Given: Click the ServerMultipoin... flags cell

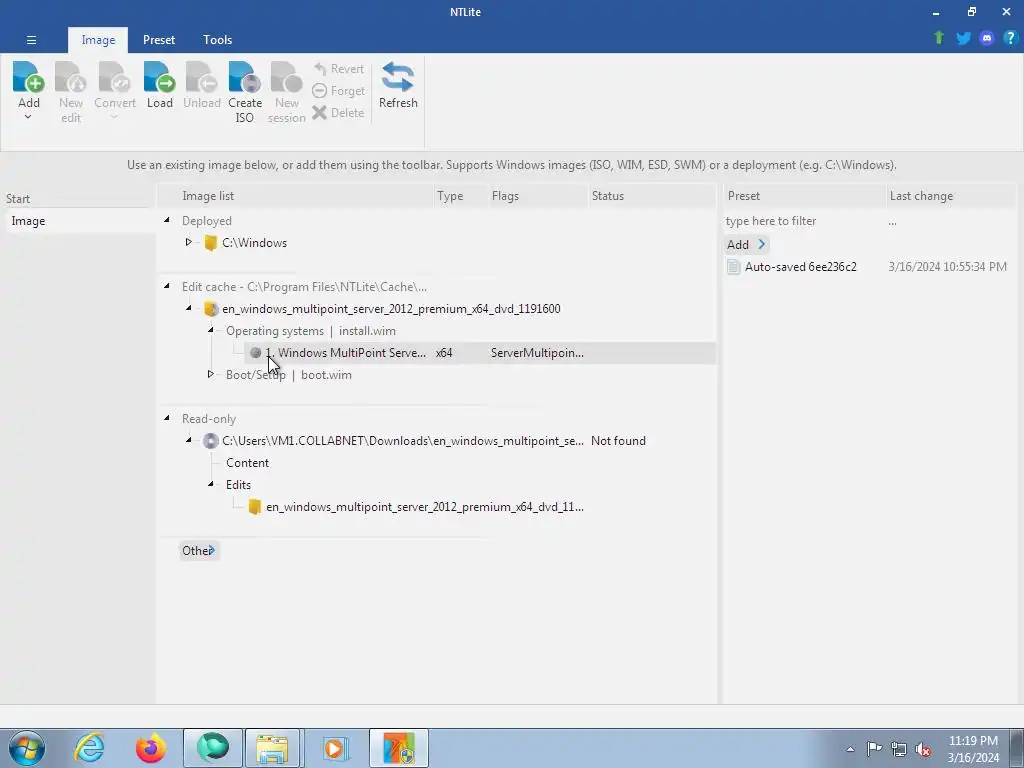Looking at the screenshot, I should point(537,353).
